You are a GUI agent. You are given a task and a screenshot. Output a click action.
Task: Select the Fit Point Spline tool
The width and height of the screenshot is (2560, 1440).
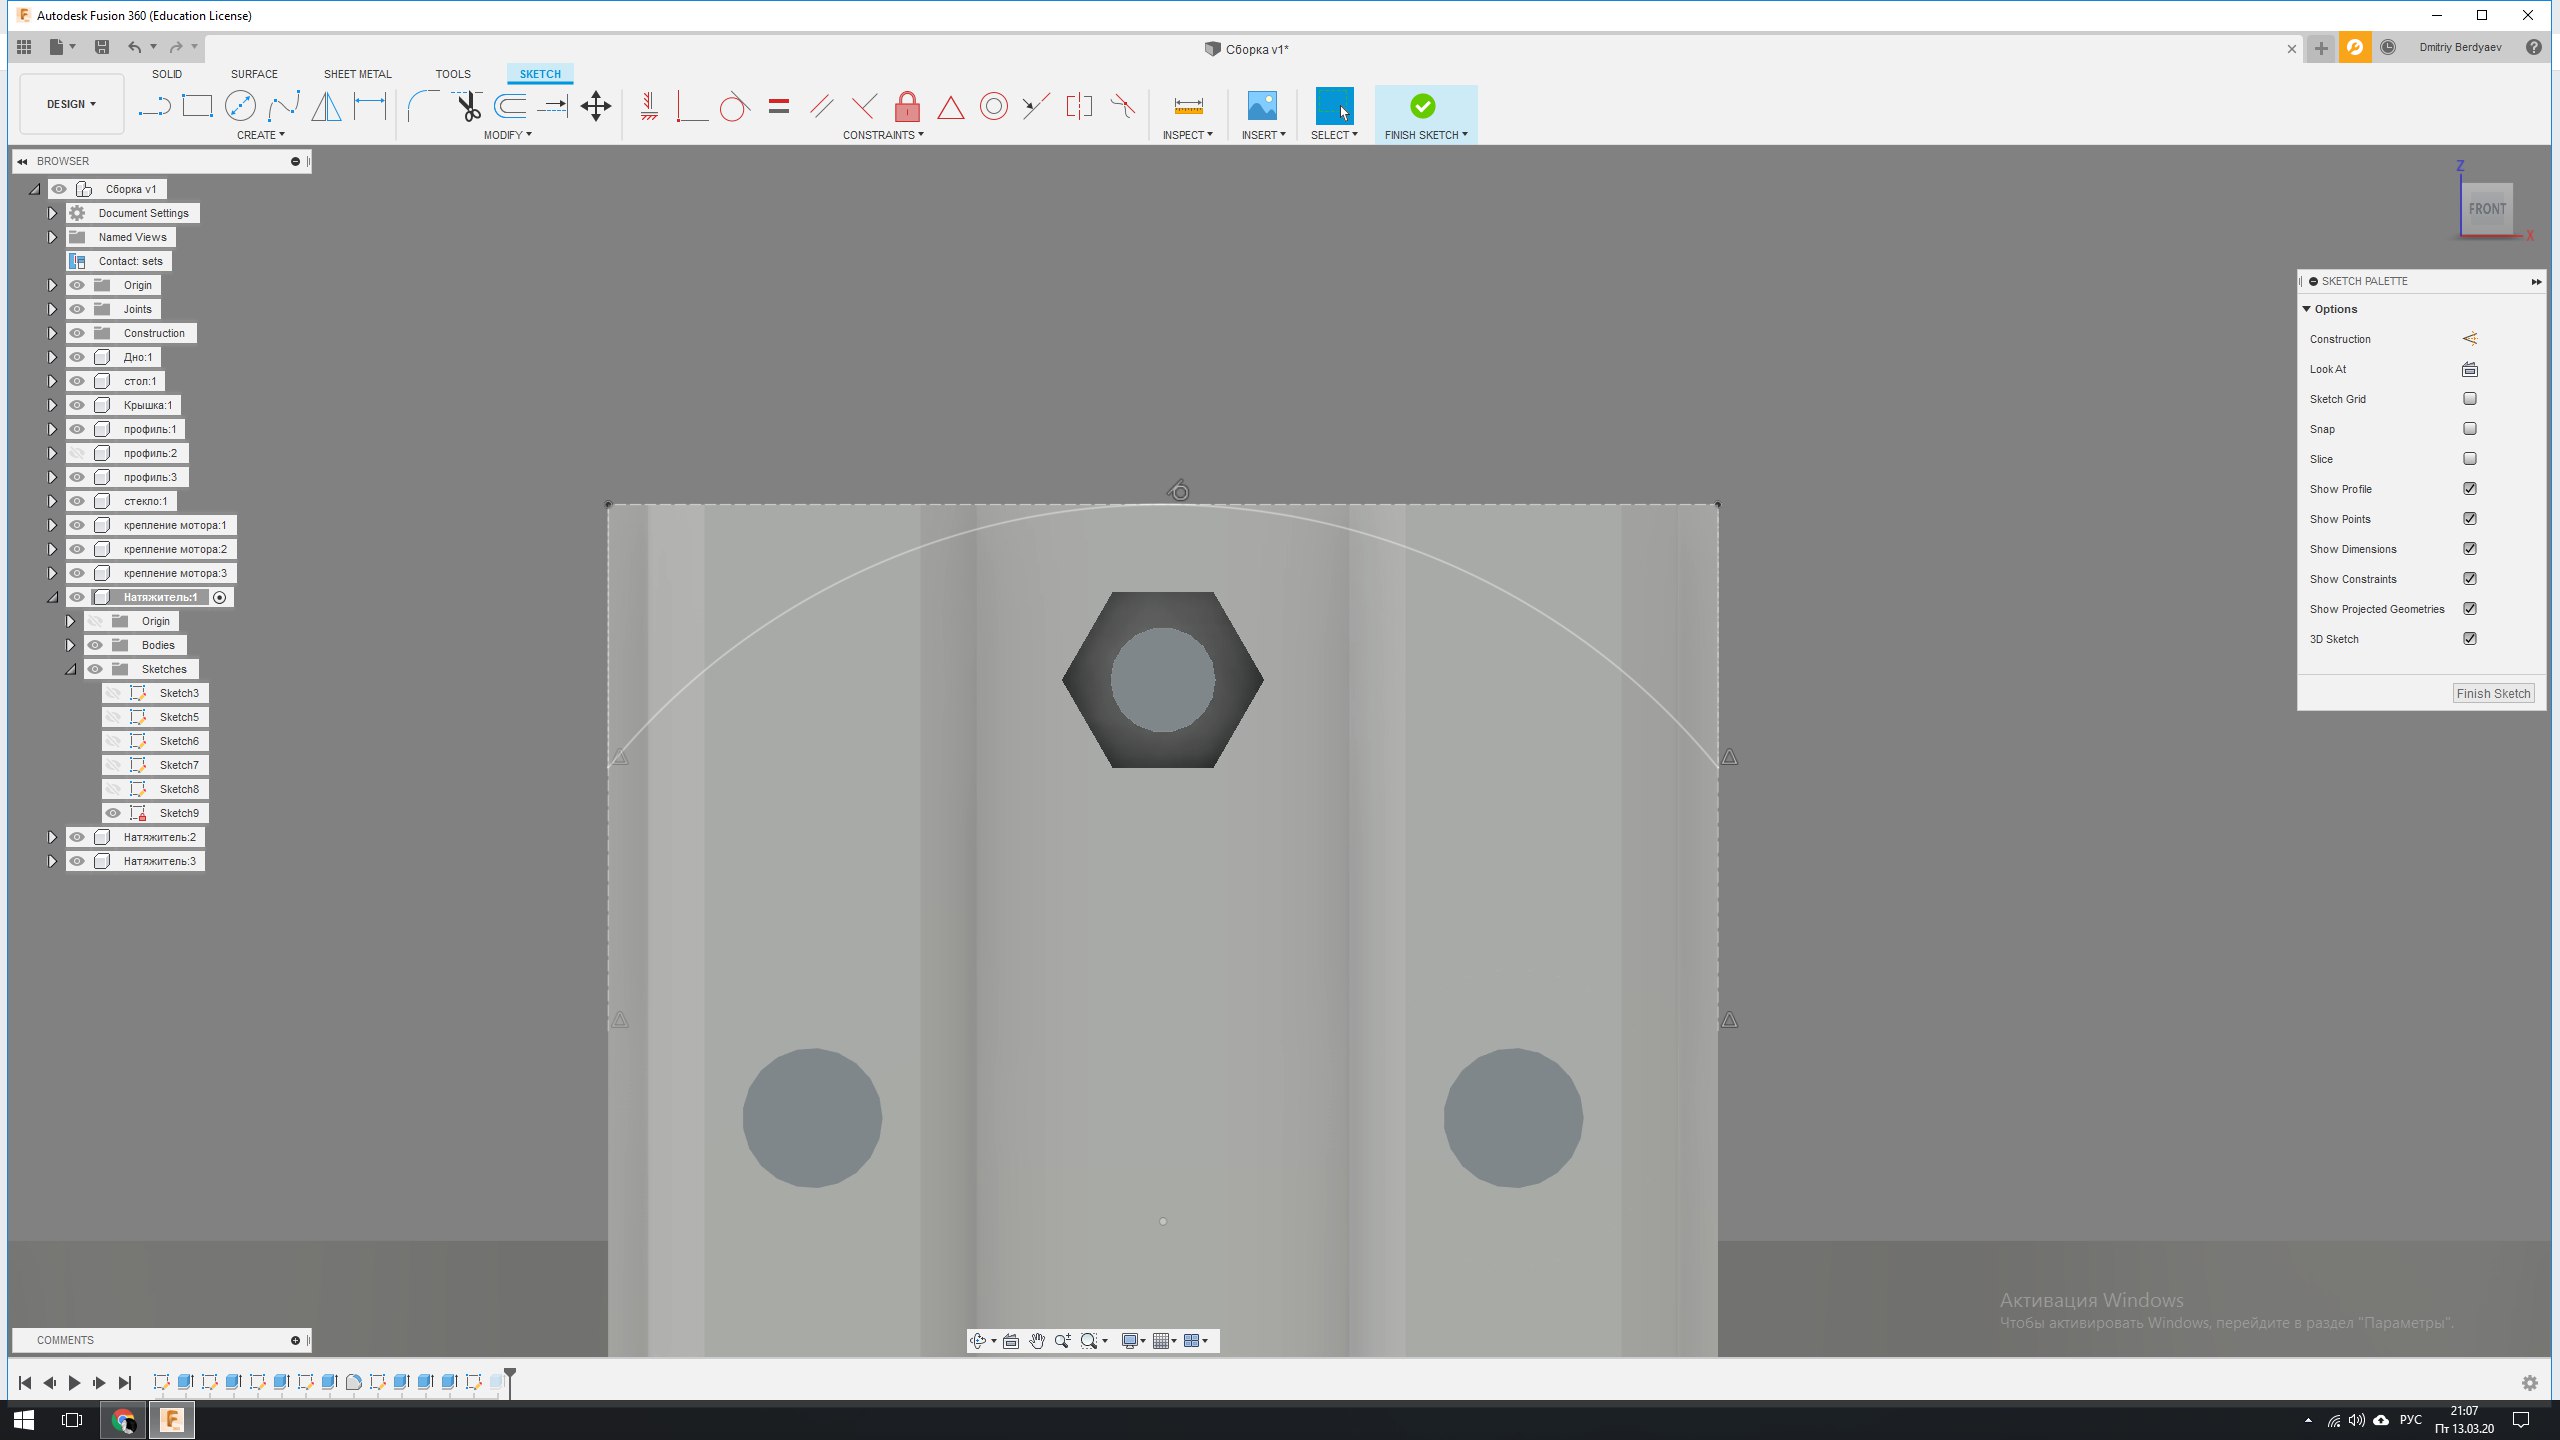(284, 106)
